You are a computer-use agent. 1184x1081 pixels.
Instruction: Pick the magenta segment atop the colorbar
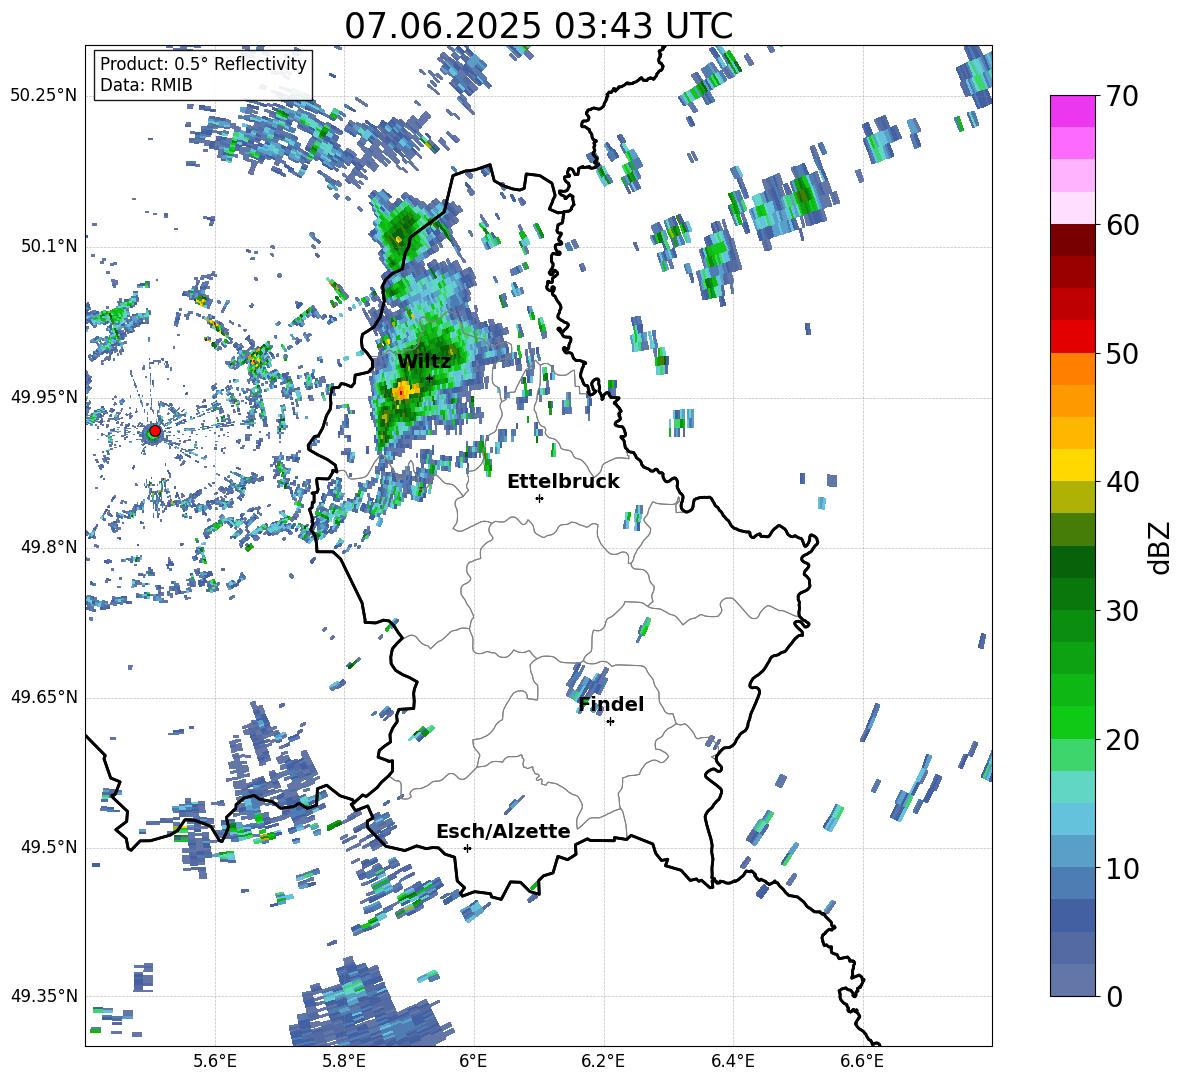(x=1072, y=111)
